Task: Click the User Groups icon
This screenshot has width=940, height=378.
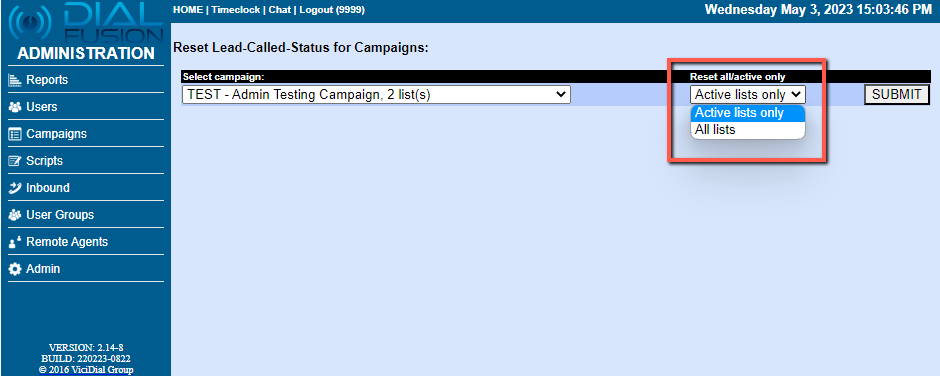Action: (x=15, y=215)
